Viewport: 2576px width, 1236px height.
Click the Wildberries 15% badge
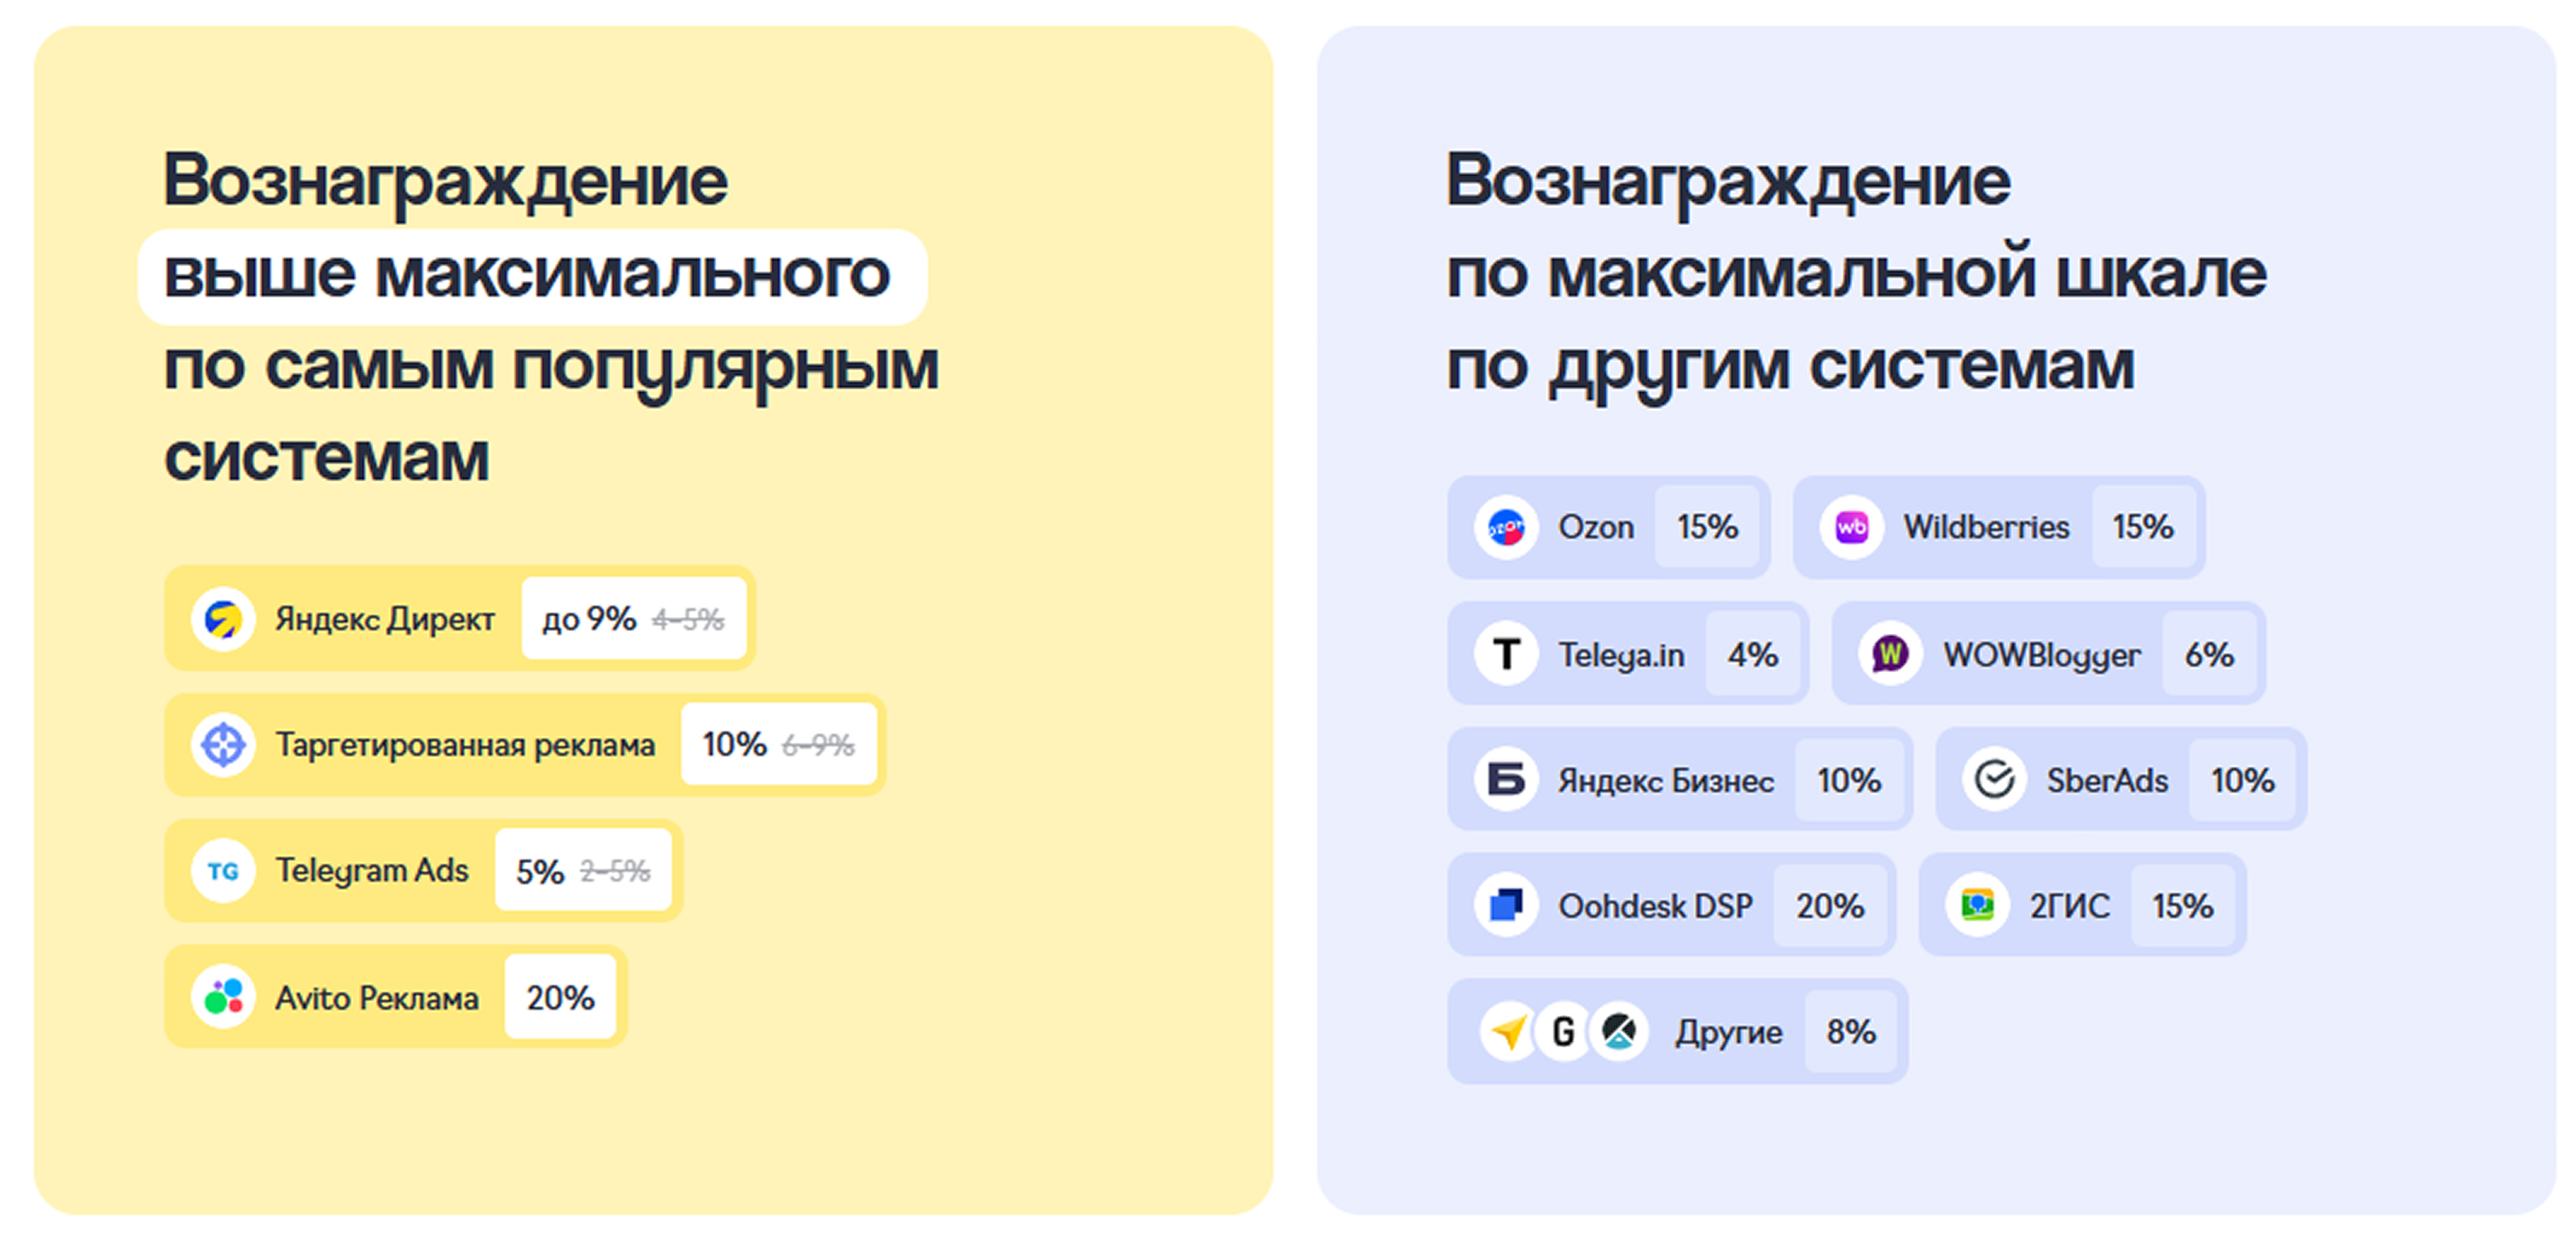pyautogui.click(x=2143, y=527)
